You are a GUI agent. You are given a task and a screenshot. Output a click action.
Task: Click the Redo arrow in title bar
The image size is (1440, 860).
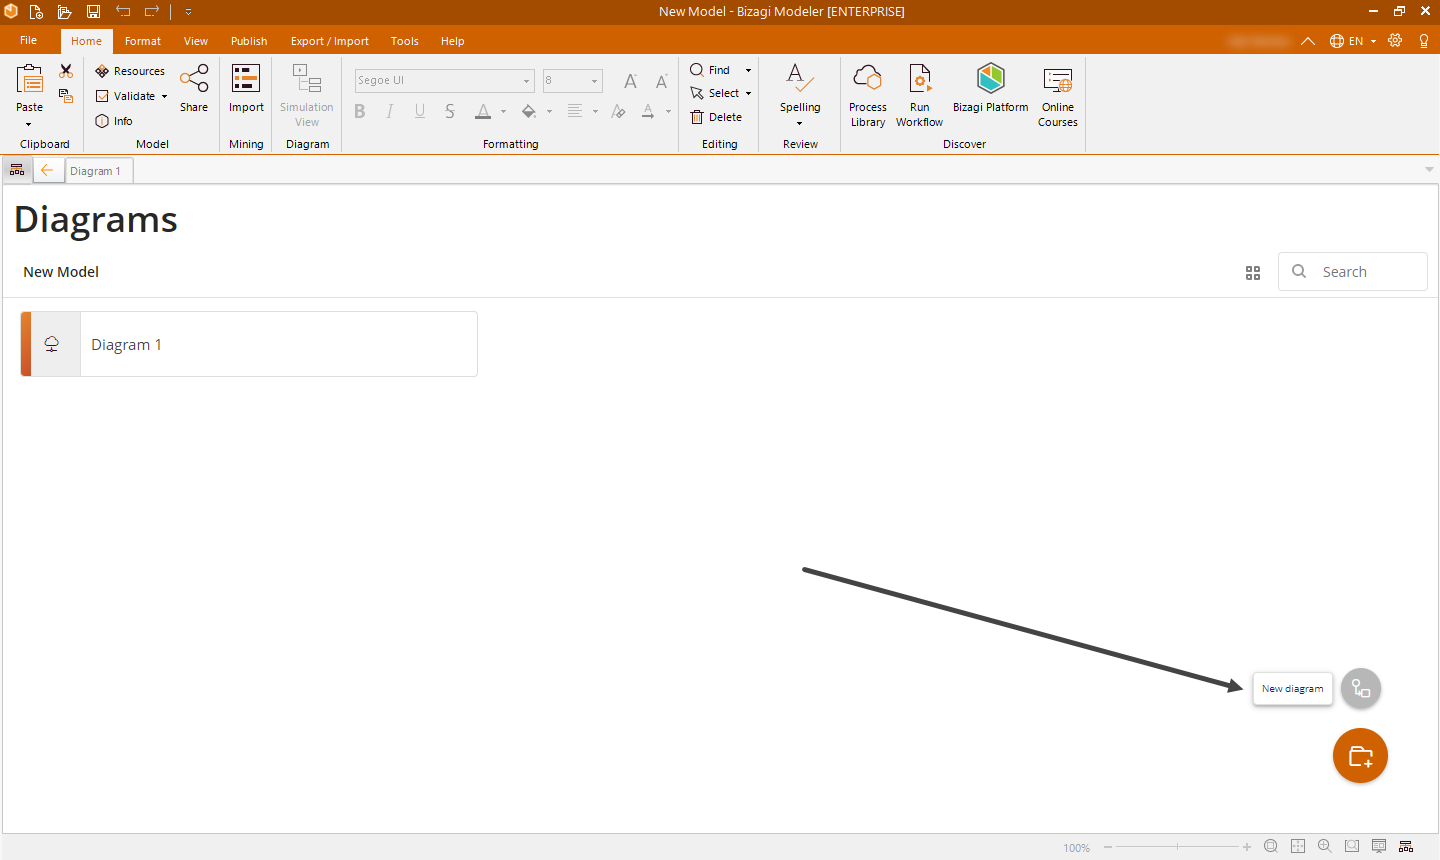152,11
